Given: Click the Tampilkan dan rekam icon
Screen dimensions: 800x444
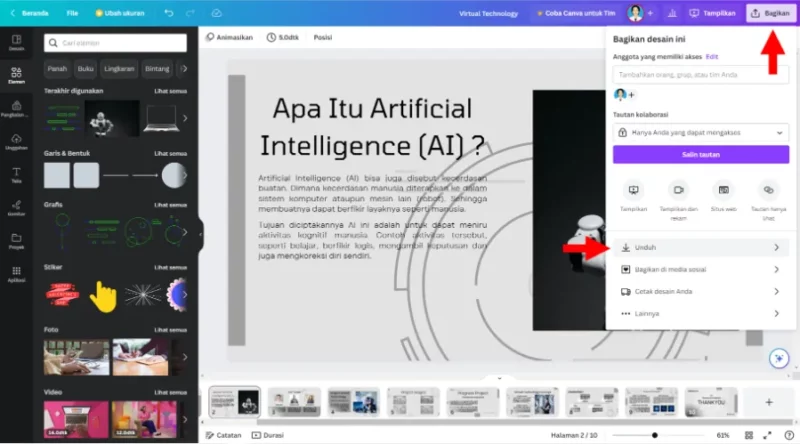Looking at the screenshot, I should click(x=679, y=190).
